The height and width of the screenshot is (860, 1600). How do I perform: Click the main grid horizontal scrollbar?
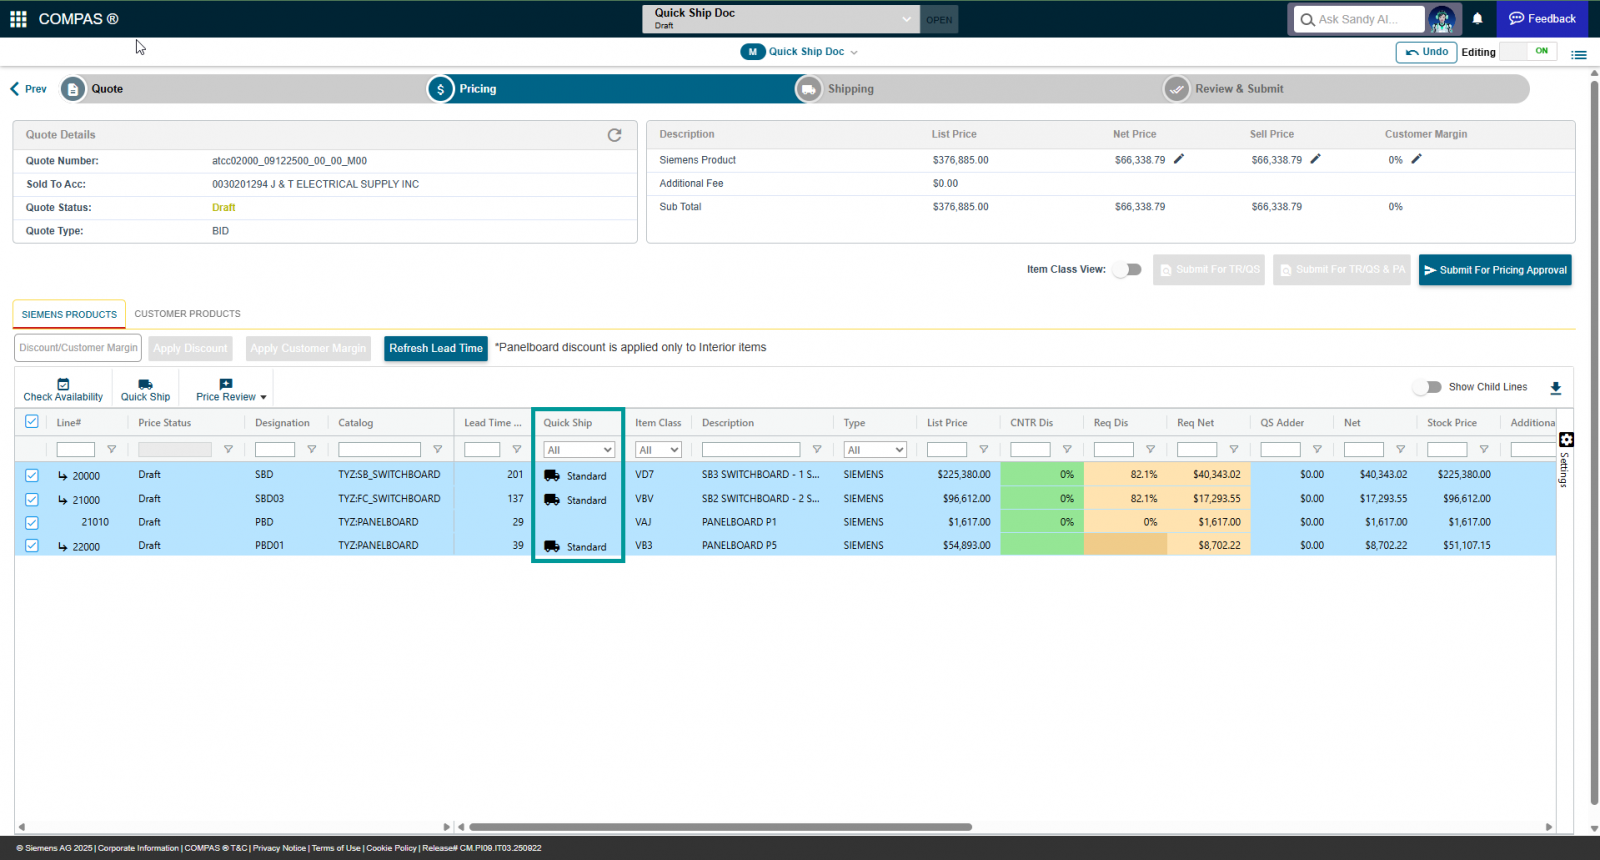tap(720, 827)
